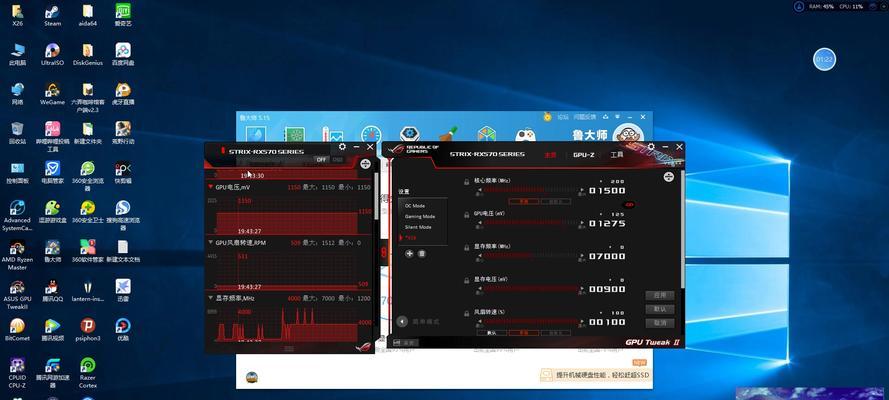
Task: Collapse the 显存频率,MHz graph
Action: pyautogui.click(x=211, y=297)
